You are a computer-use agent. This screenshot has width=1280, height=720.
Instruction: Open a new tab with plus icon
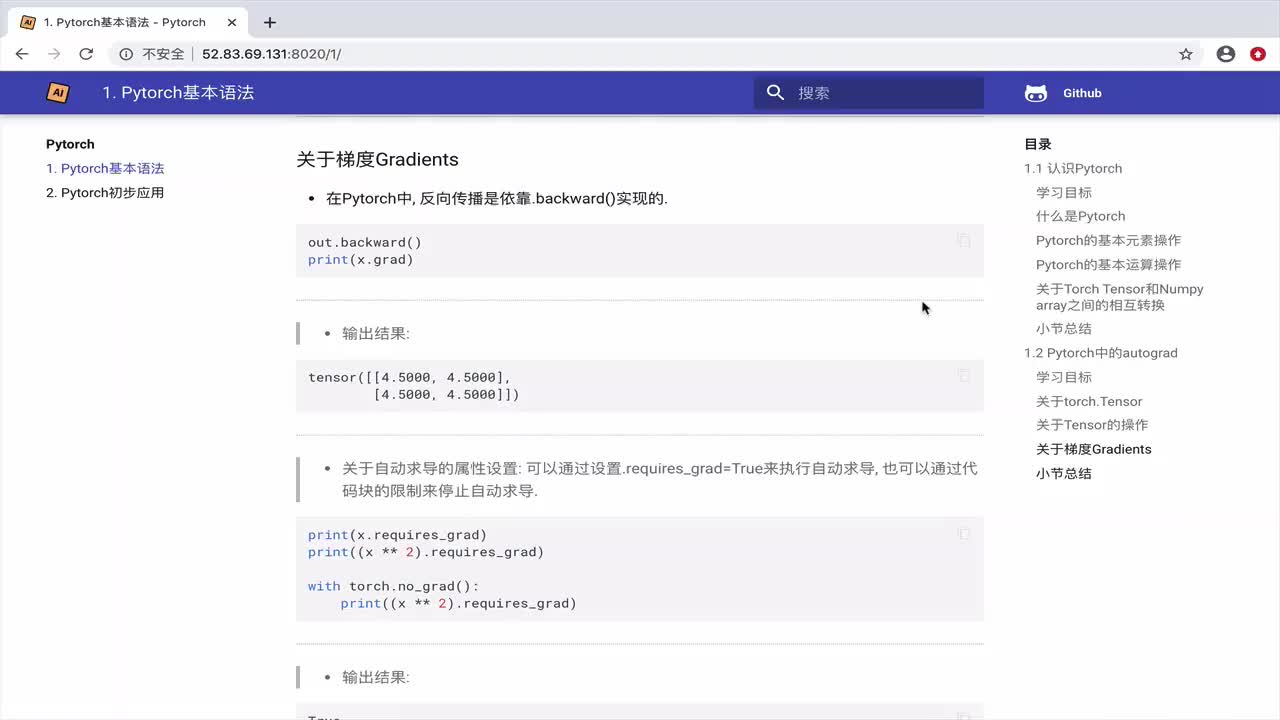coord(270,22)
